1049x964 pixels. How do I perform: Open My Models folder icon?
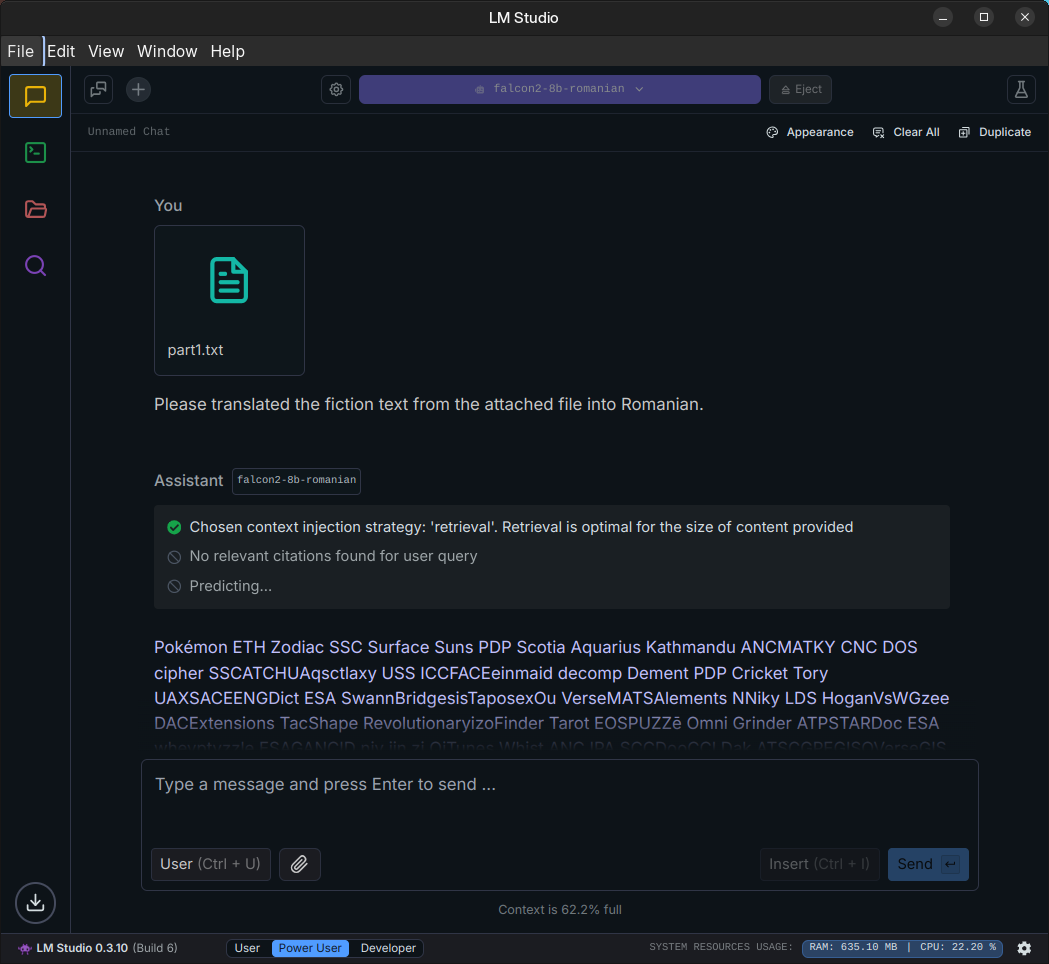click(35, 209)
